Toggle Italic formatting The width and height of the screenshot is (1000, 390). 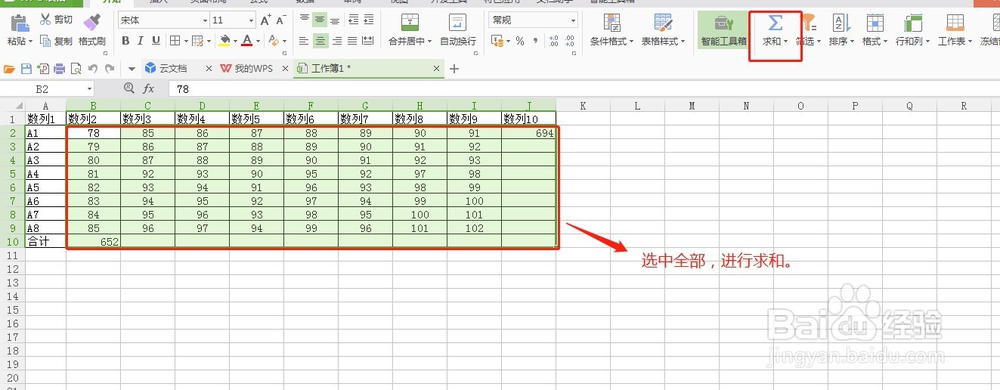140,41
